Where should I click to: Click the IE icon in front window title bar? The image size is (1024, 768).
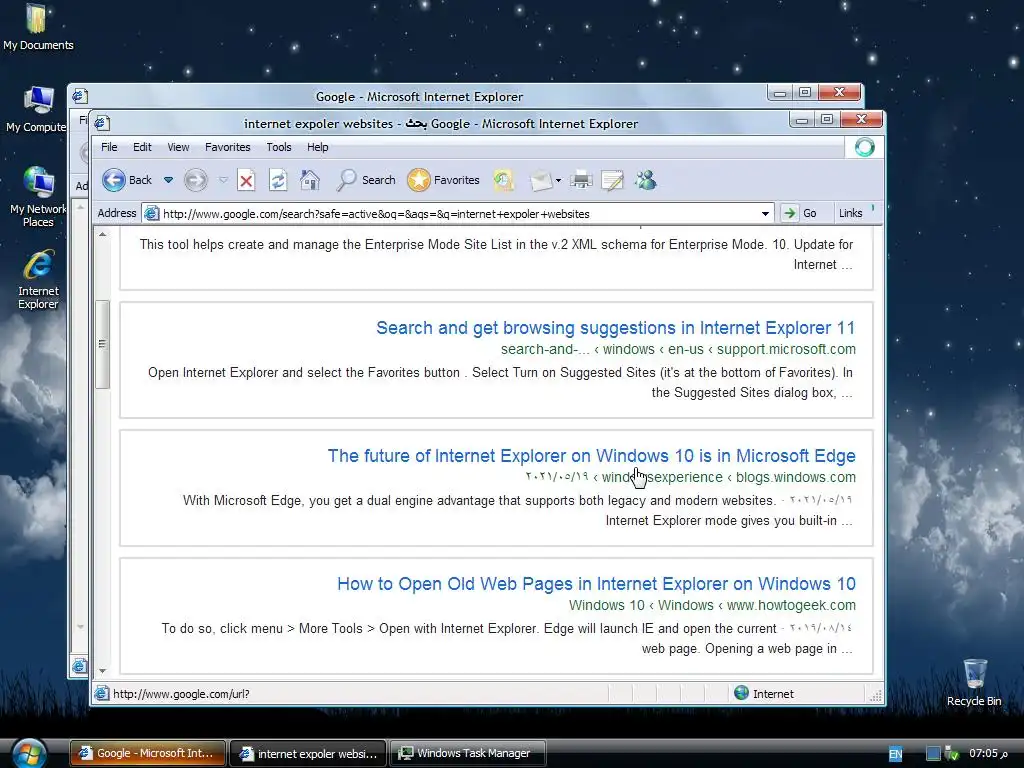pos(101,123)
